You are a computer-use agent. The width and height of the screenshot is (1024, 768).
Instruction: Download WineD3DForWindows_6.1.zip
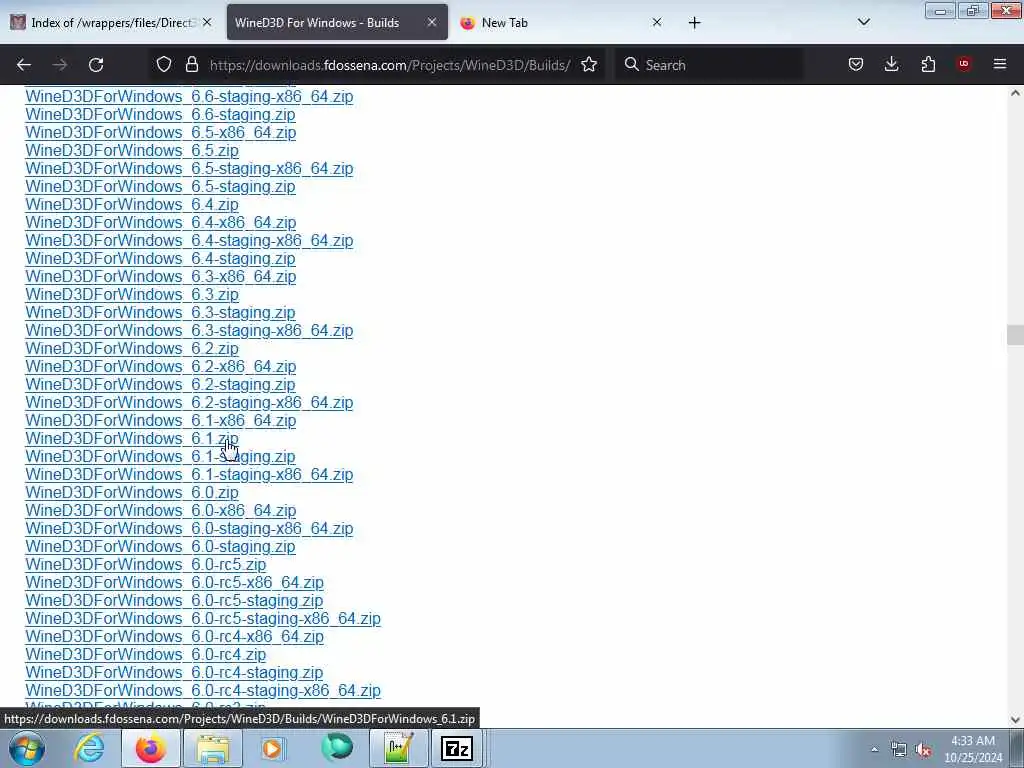tap(132, 439)
